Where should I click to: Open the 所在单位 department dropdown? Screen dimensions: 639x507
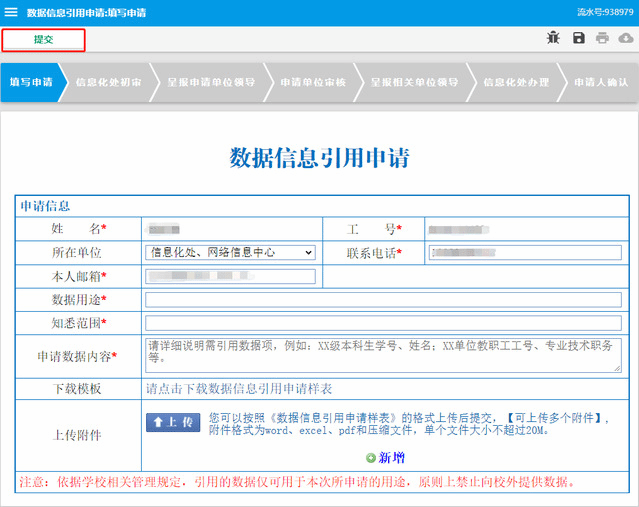click(x=230, y=253)
